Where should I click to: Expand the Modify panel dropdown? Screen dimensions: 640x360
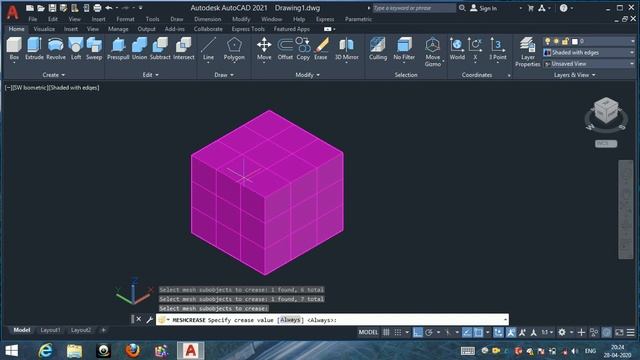tap(308, 75)
